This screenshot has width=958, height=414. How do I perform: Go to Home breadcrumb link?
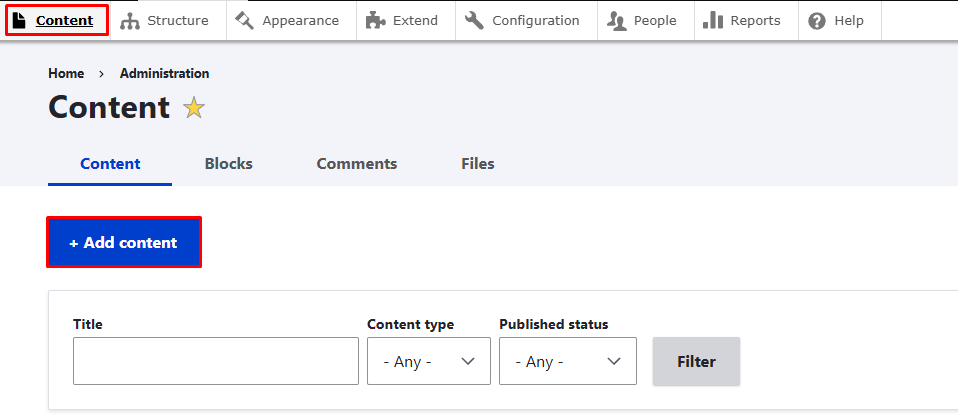pyautogui.click(x=66, y=73)
